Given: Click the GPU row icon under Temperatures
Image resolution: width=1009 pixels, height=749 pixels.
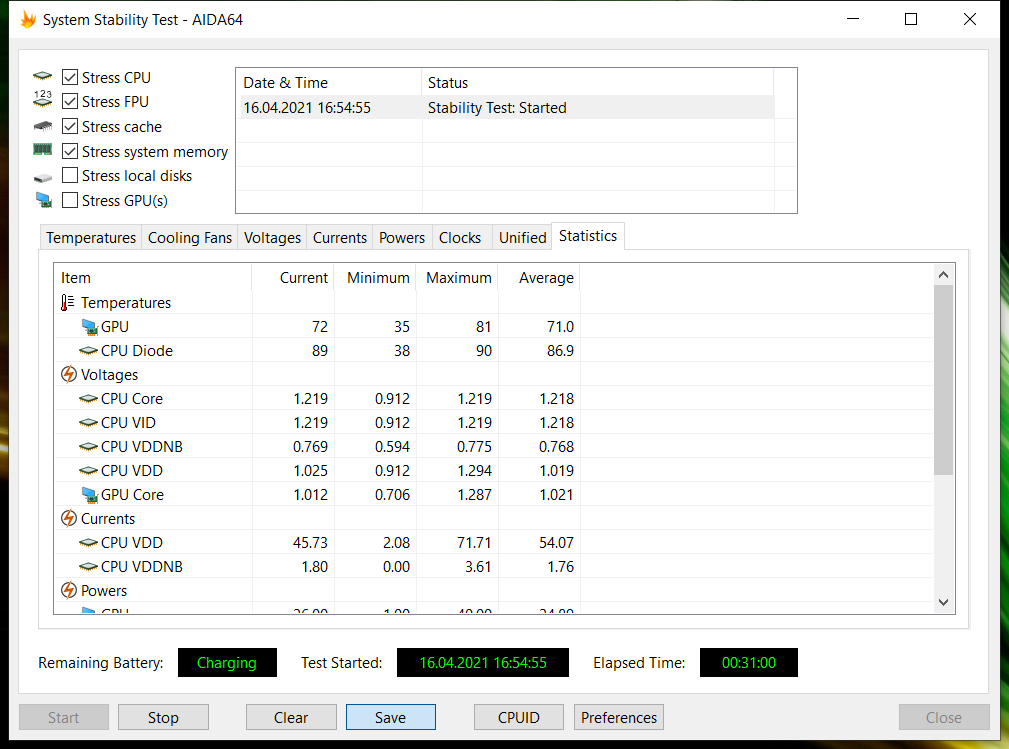Looking at the screenshot, I should tap(89, 327).
